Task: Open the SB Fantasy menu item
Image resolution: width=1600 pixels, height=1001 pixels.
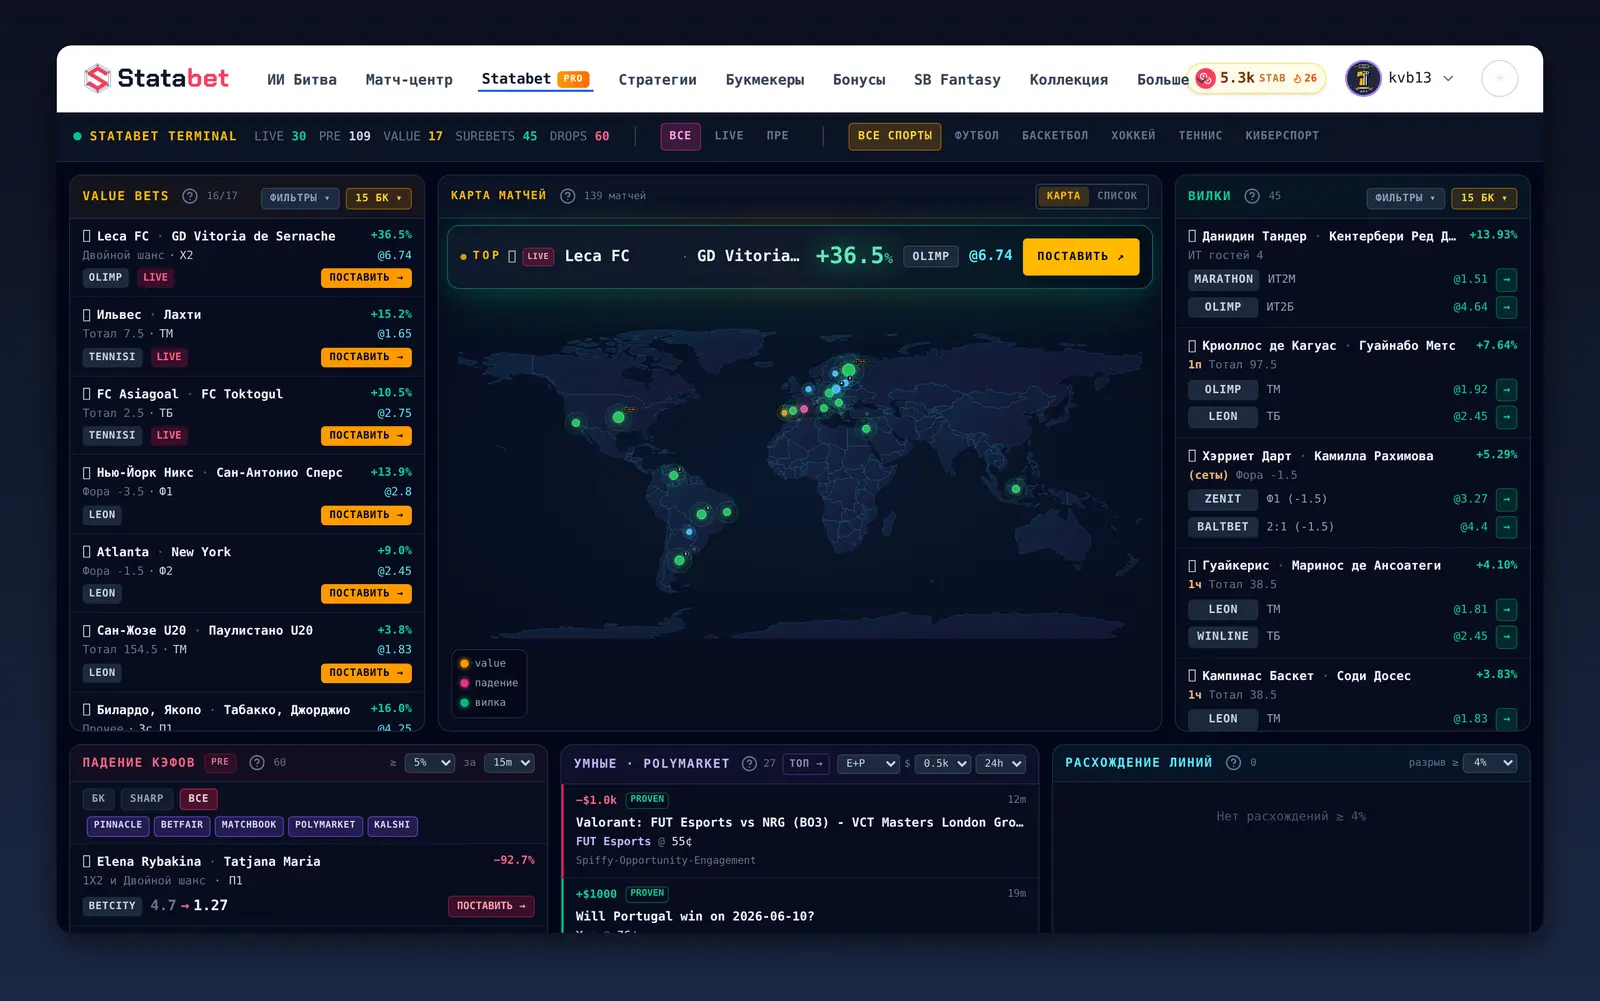Action: click(957, 80)
